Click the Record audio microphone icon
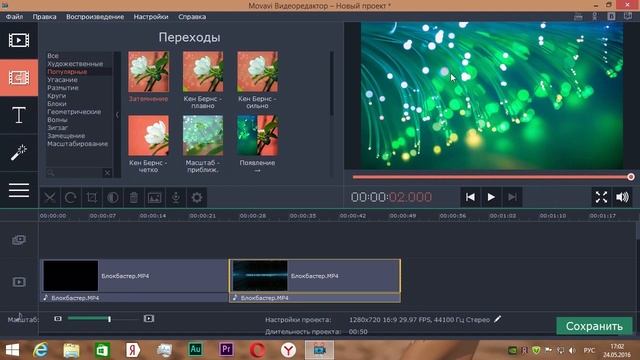 pyautogui.click(x=176, y=198)
